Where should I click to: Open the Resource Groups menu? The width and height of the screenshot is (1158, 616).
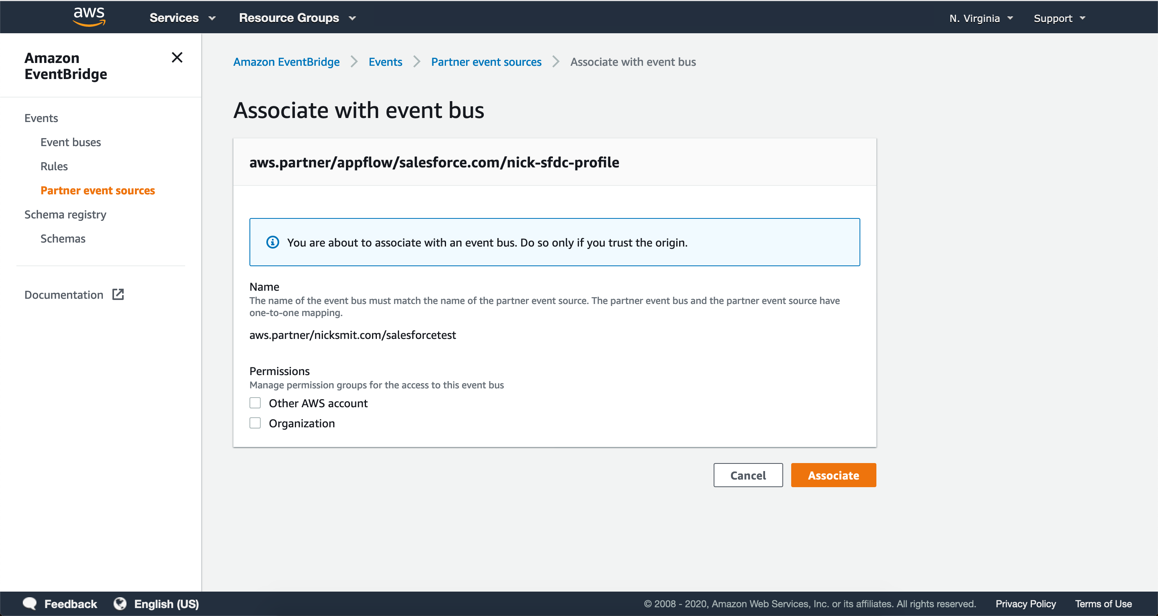click(x=297, y=18)
